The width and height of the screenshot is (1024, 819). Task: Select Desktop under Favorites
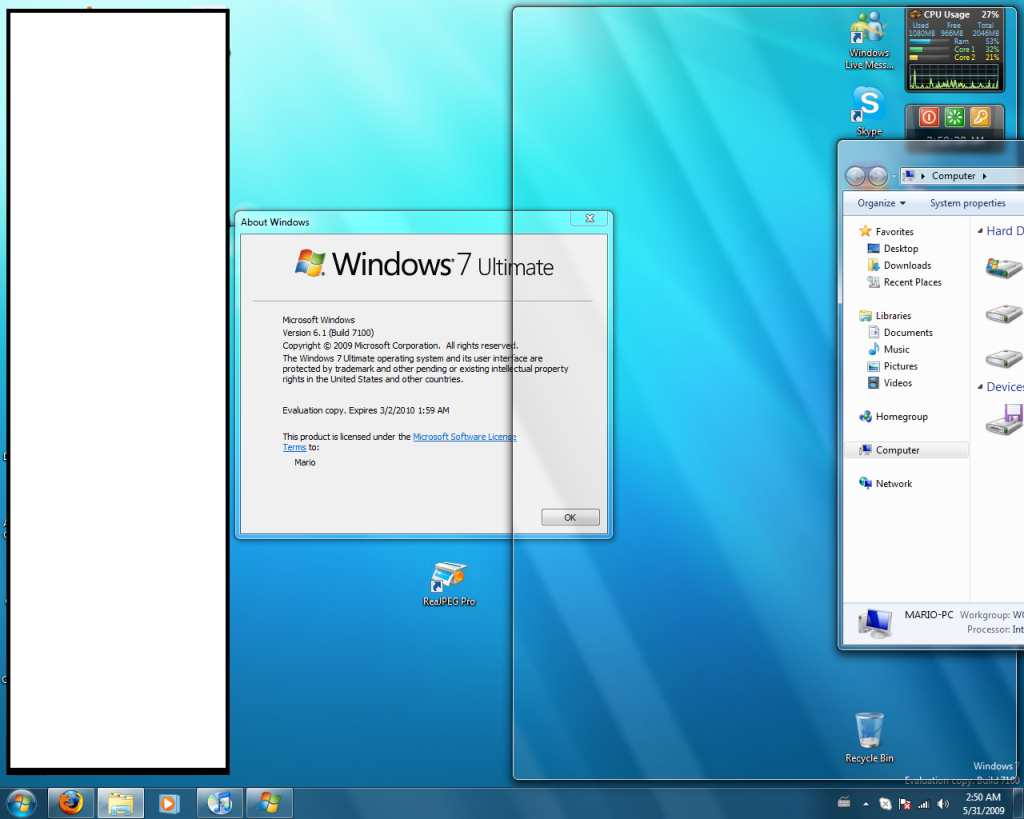tap(893, 248)
